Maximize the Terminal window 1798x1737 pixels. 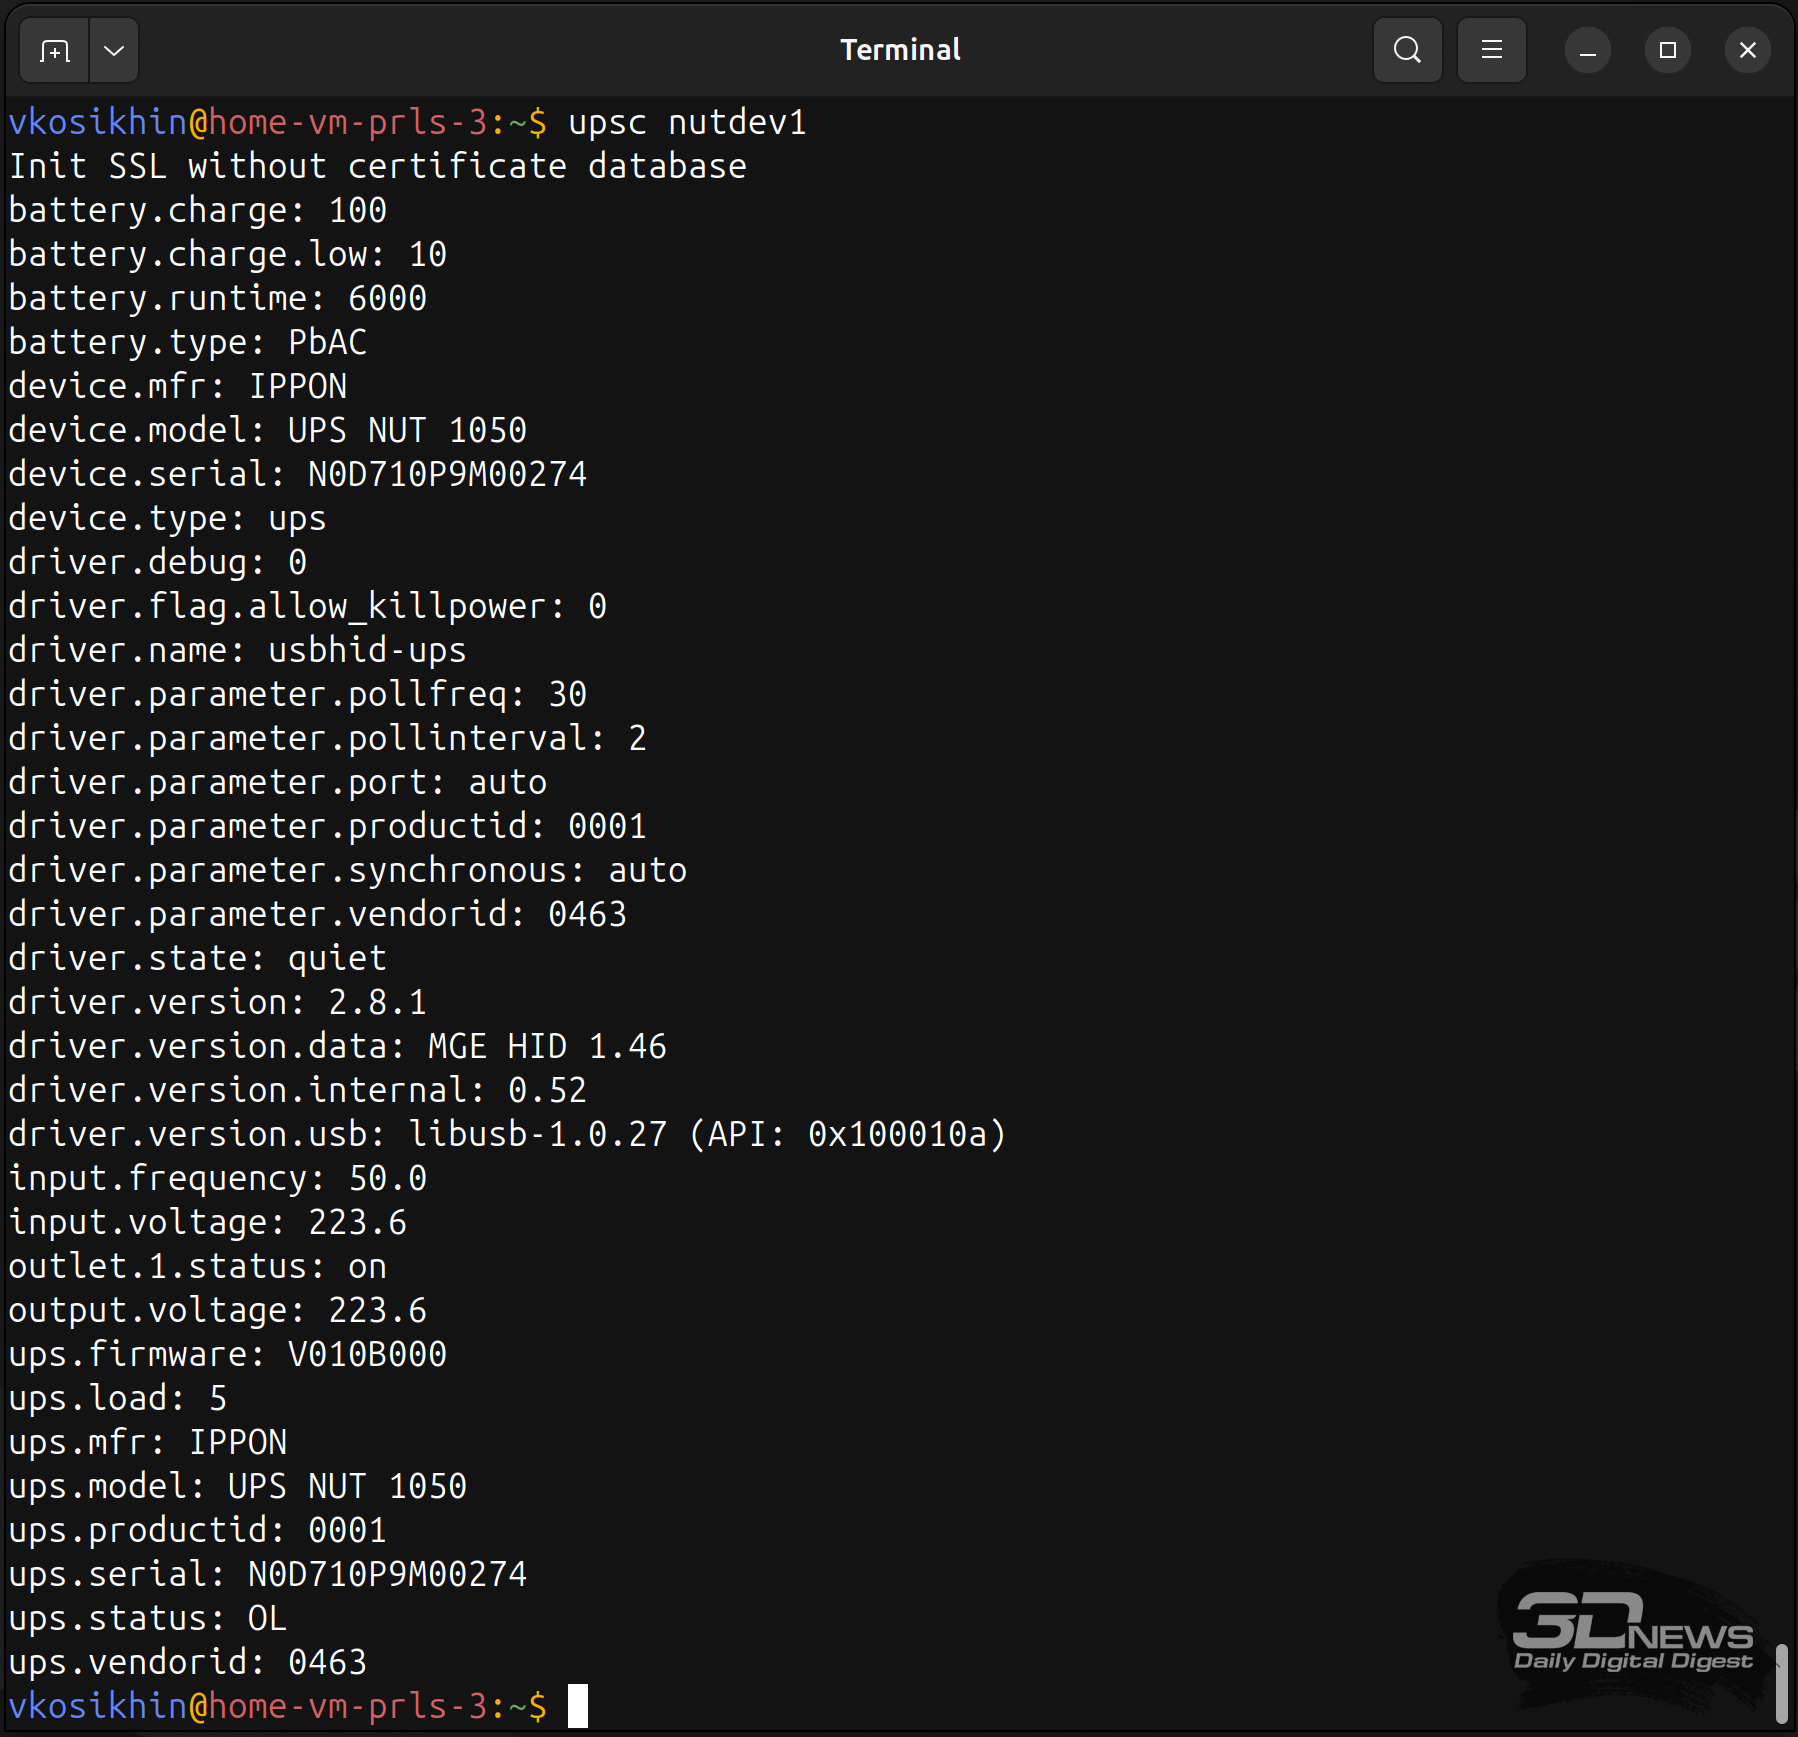click(1667, 50)
